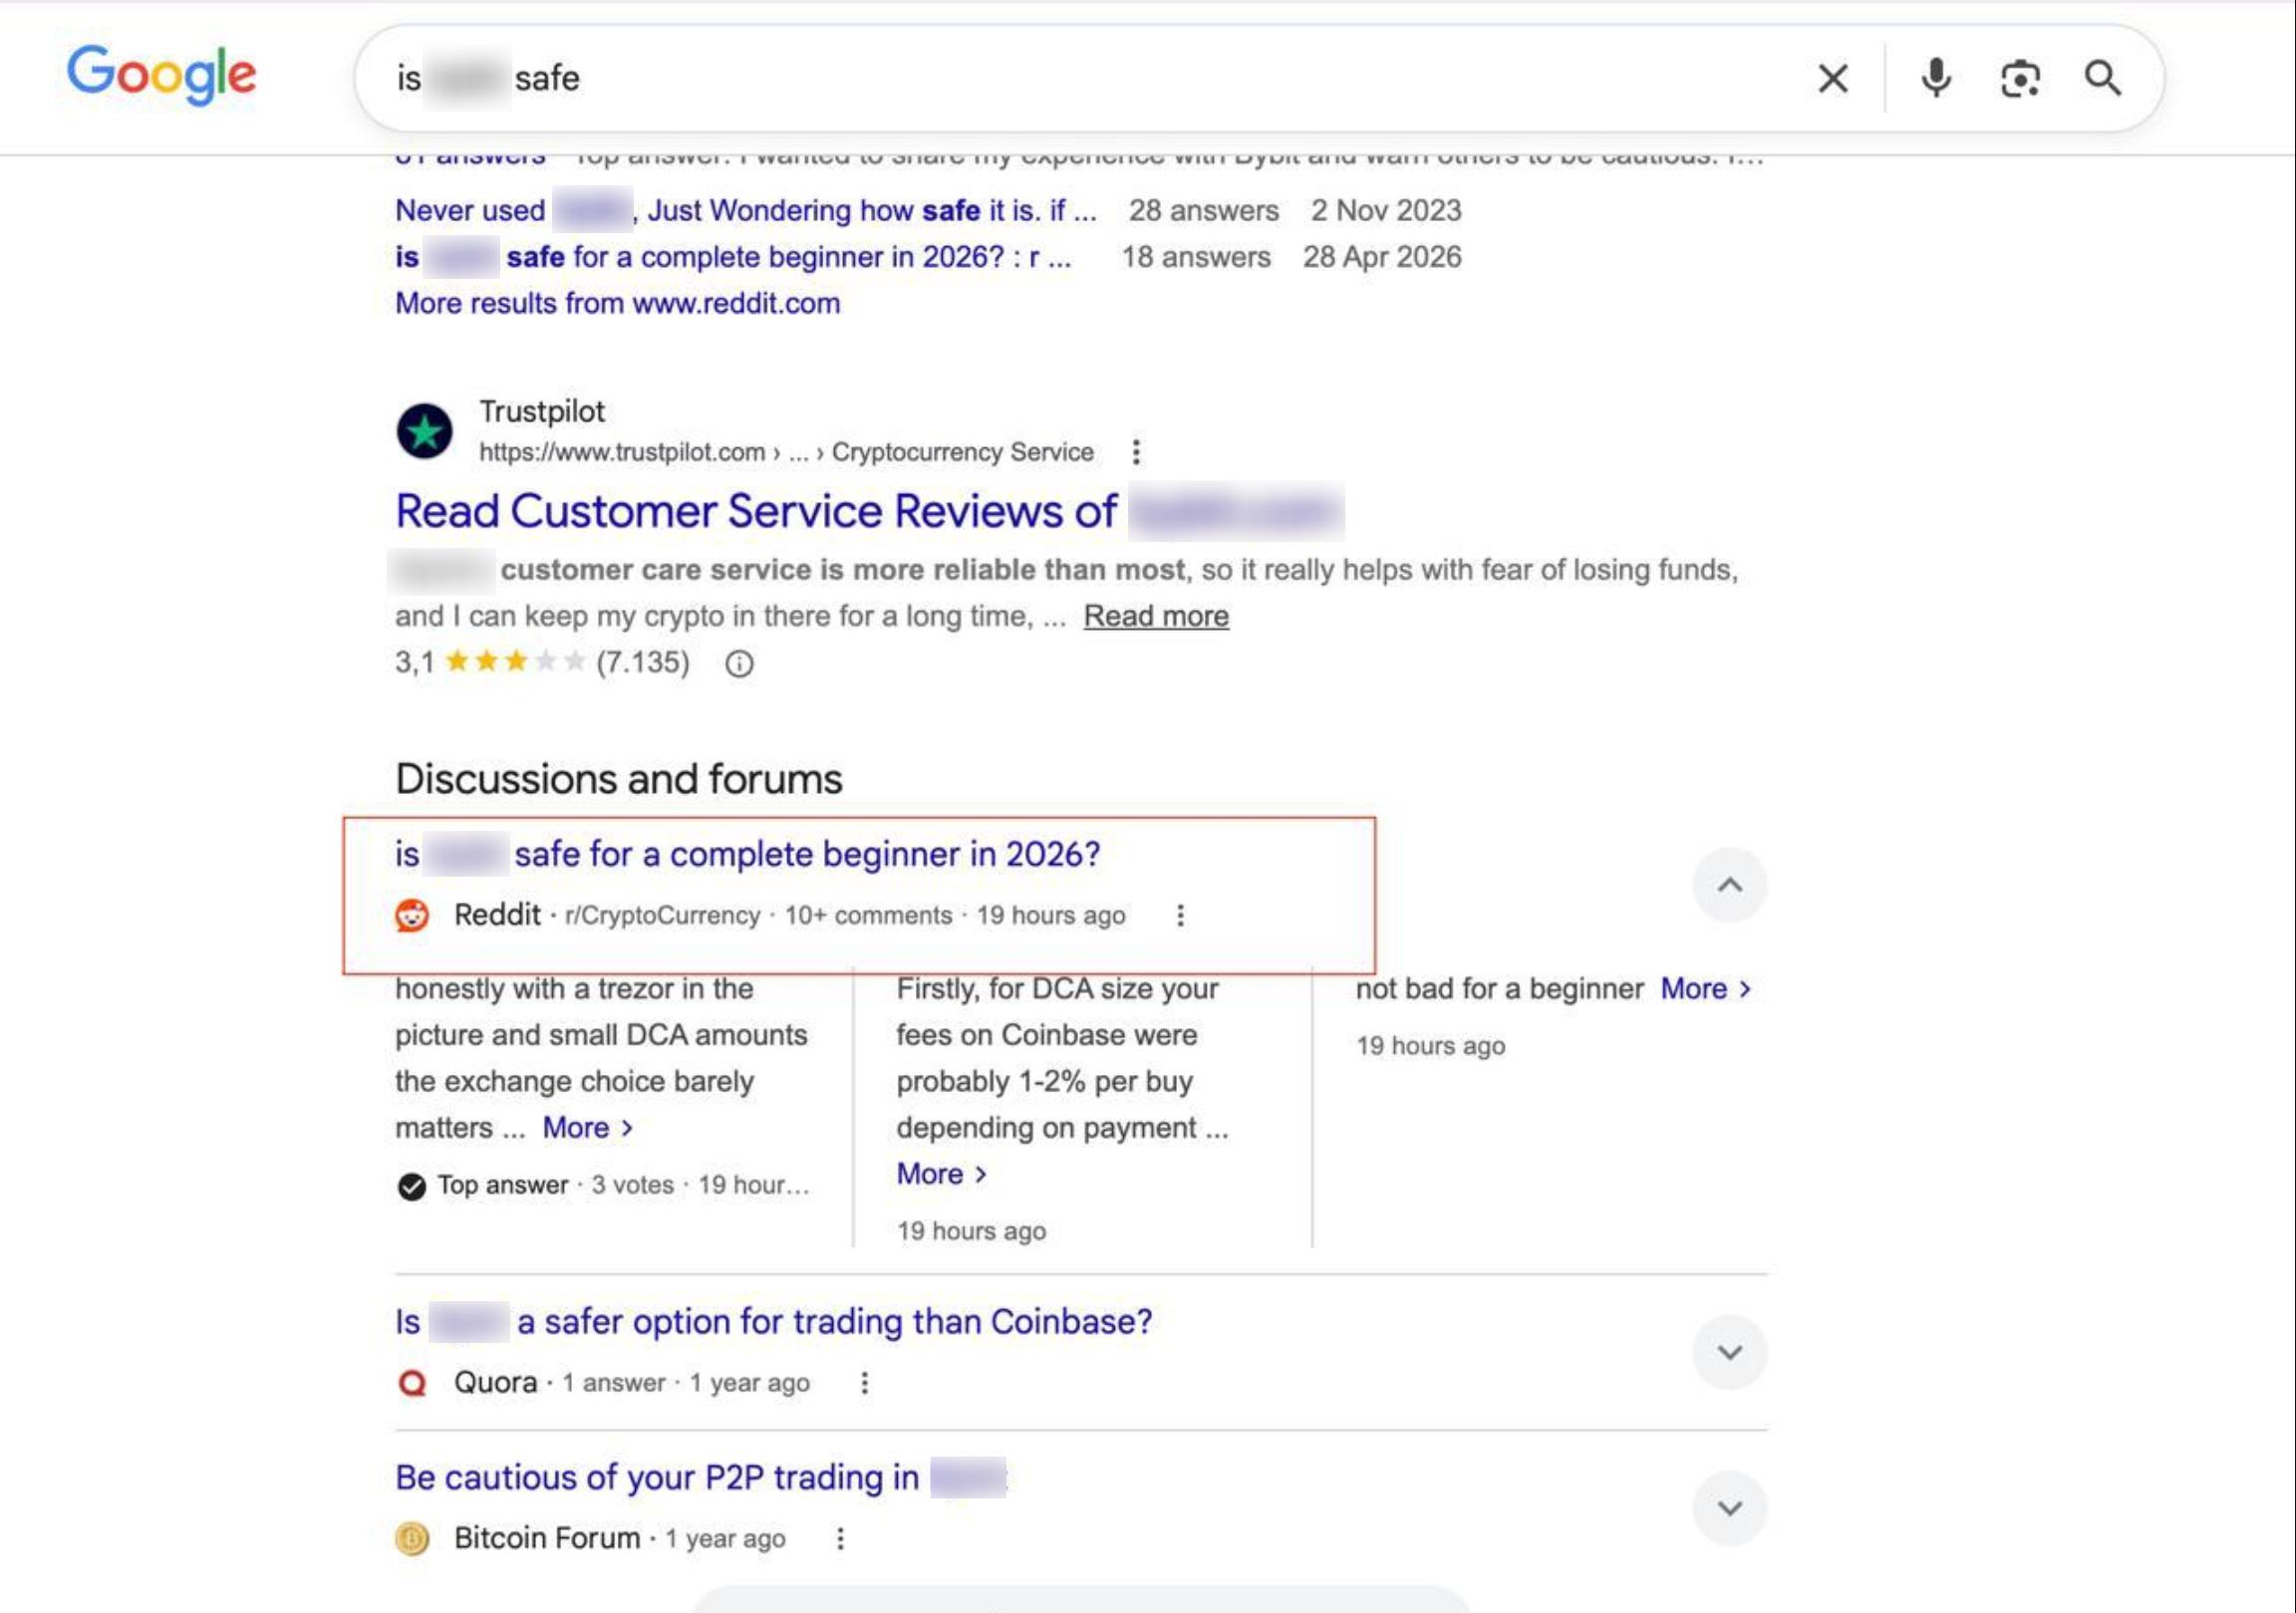This screenshot has height=1613, width=2296.
Task: Expand the Quora safer option discussion
Action: click(1729, 1353)
